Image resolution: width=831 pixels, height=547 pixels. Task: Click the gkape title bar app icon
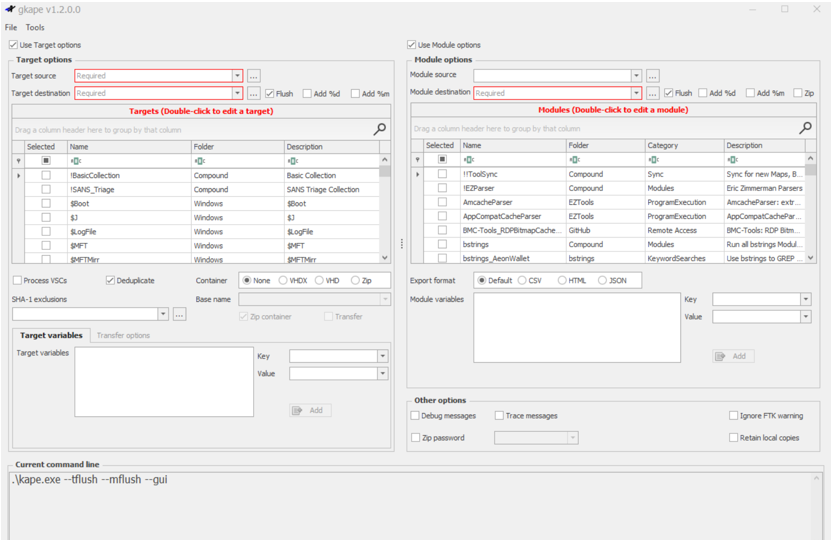click(11, 9)
